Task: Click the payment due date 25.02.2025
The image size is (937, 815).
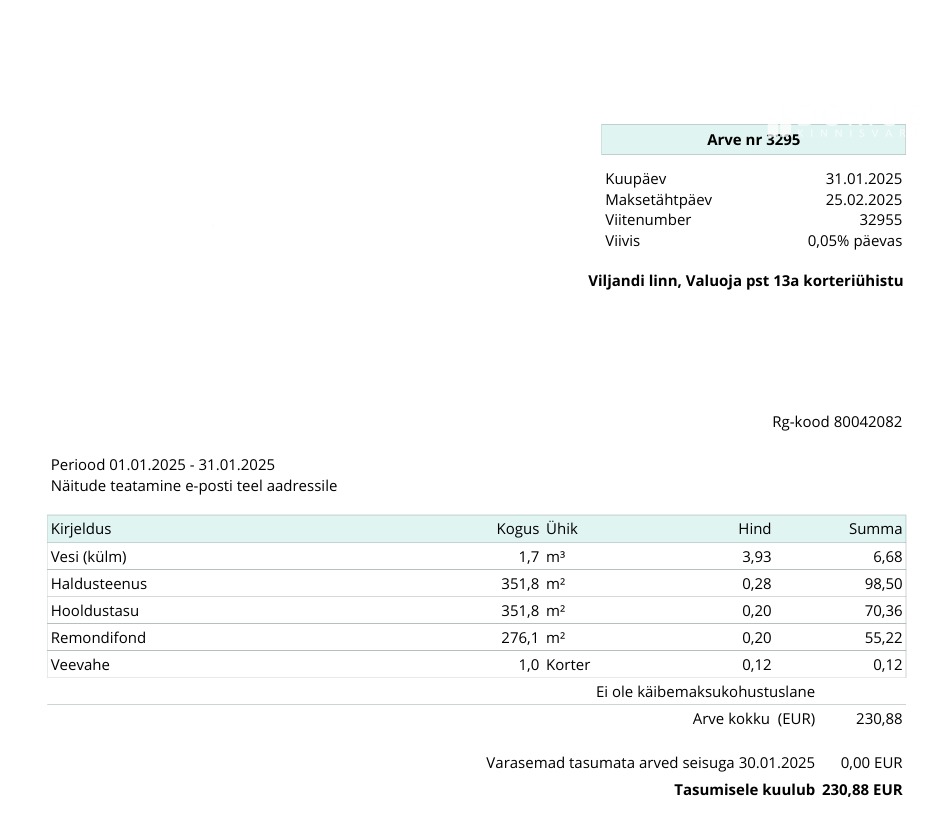Action: pyautogui.click(x=863, y=200)
